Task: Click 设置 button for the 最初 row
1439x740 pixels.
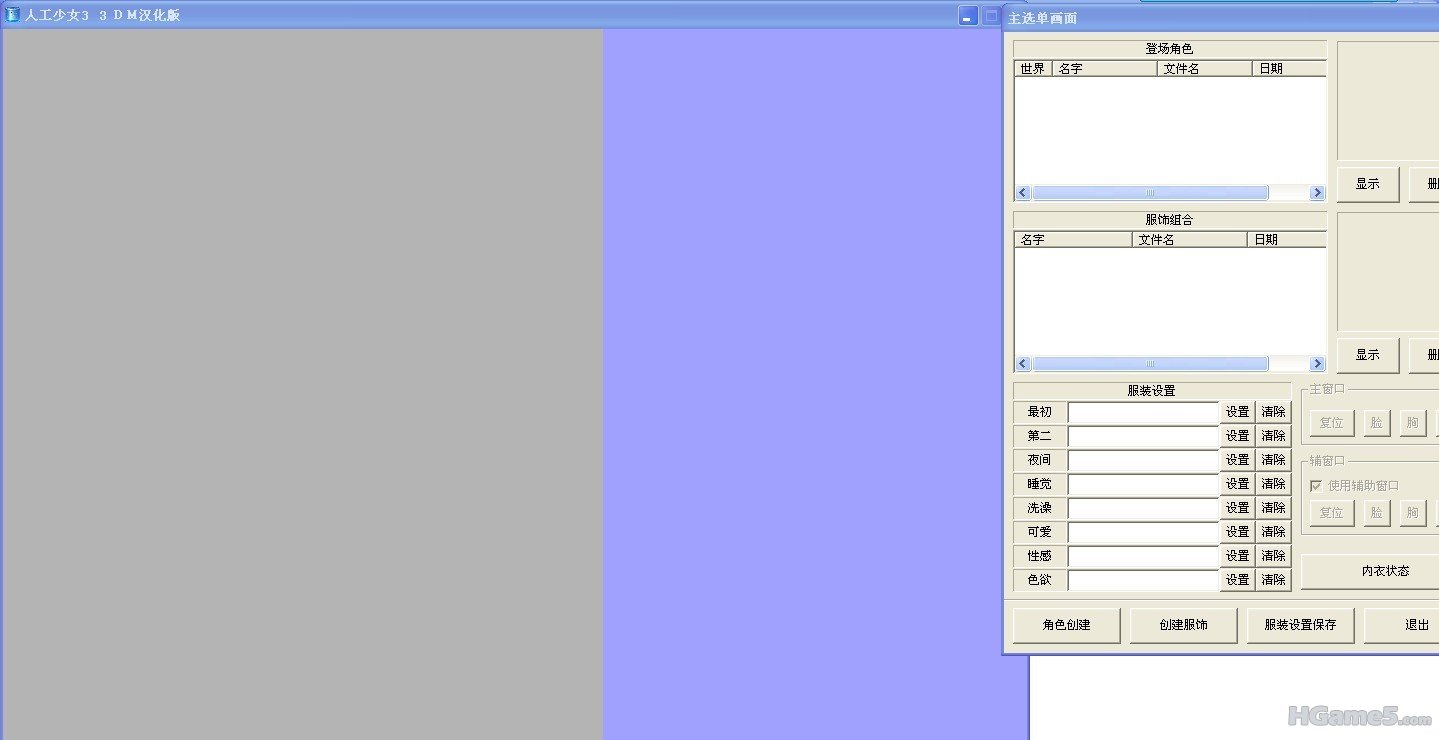Action: 1237,412
